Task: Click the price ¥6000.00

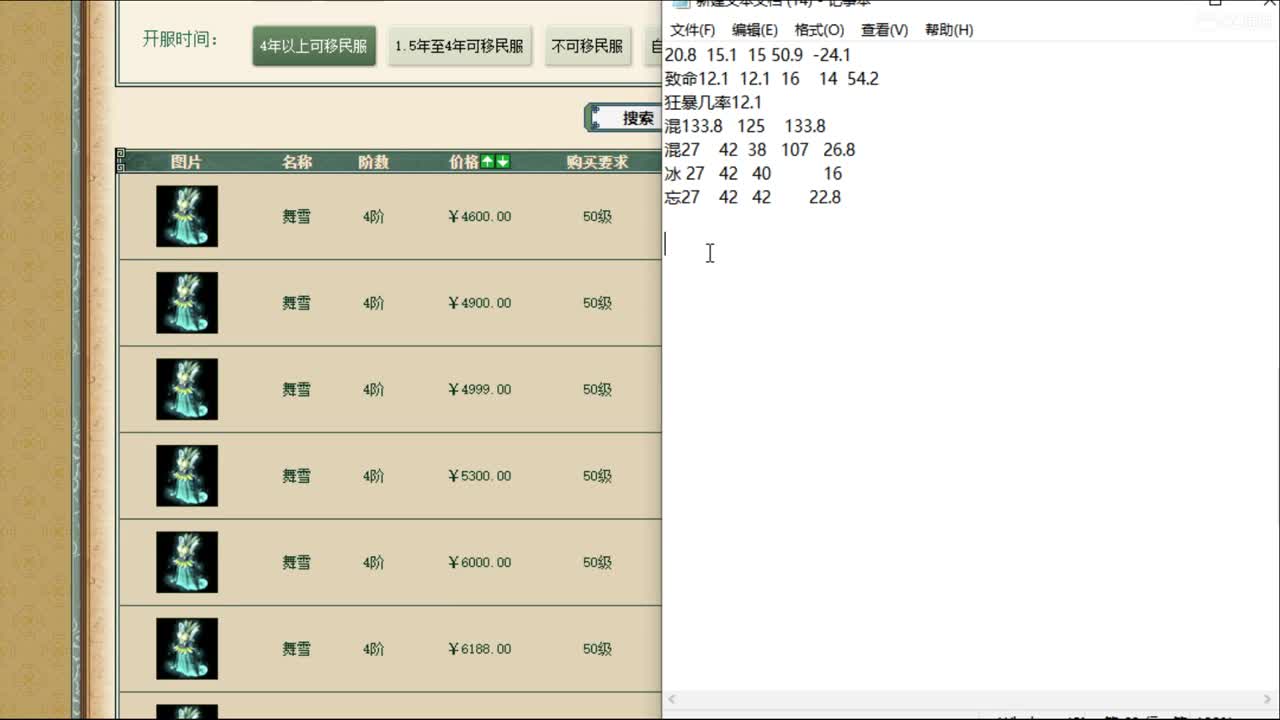Action: click(480, 562)
